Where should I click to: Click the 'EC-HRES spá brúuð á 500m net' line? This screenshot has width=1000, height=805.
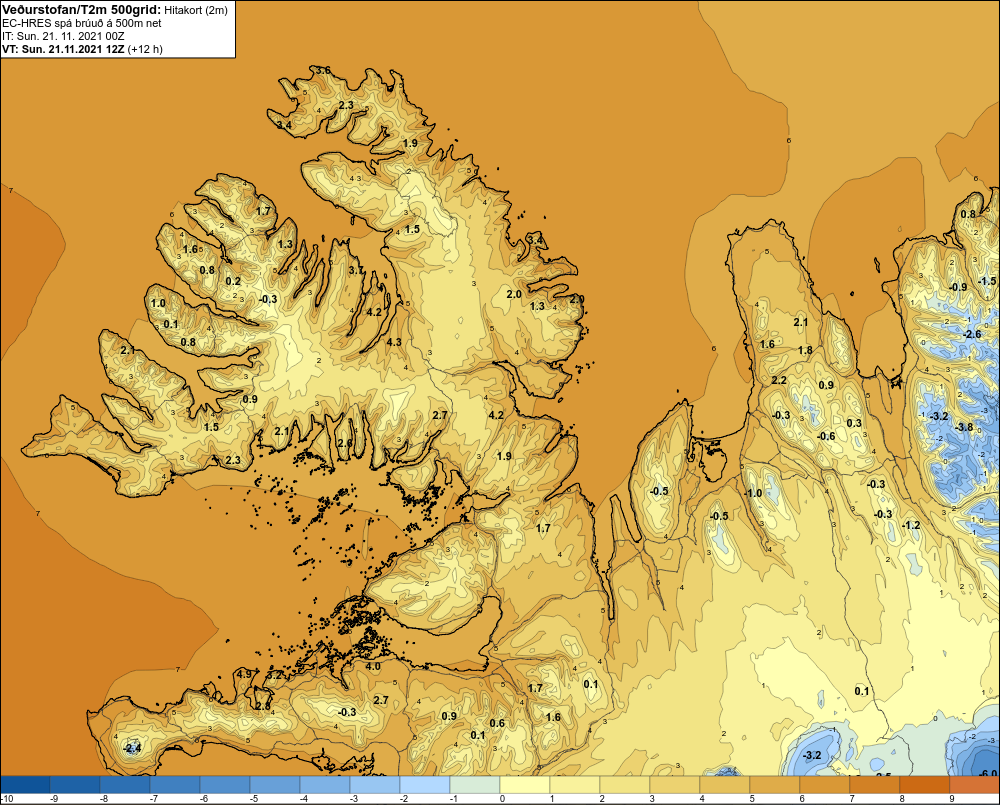pyautogui.click(x=82, y=23)
